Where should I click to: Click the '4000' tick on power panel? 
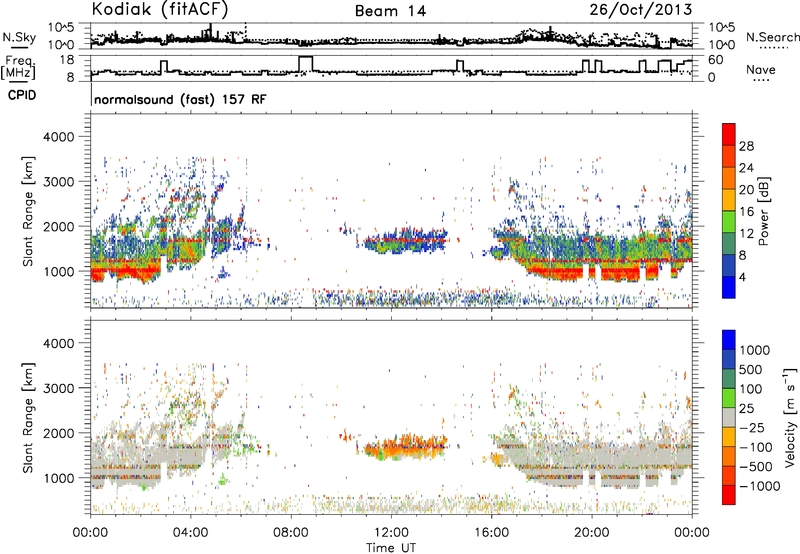click(x=58, y=137)
